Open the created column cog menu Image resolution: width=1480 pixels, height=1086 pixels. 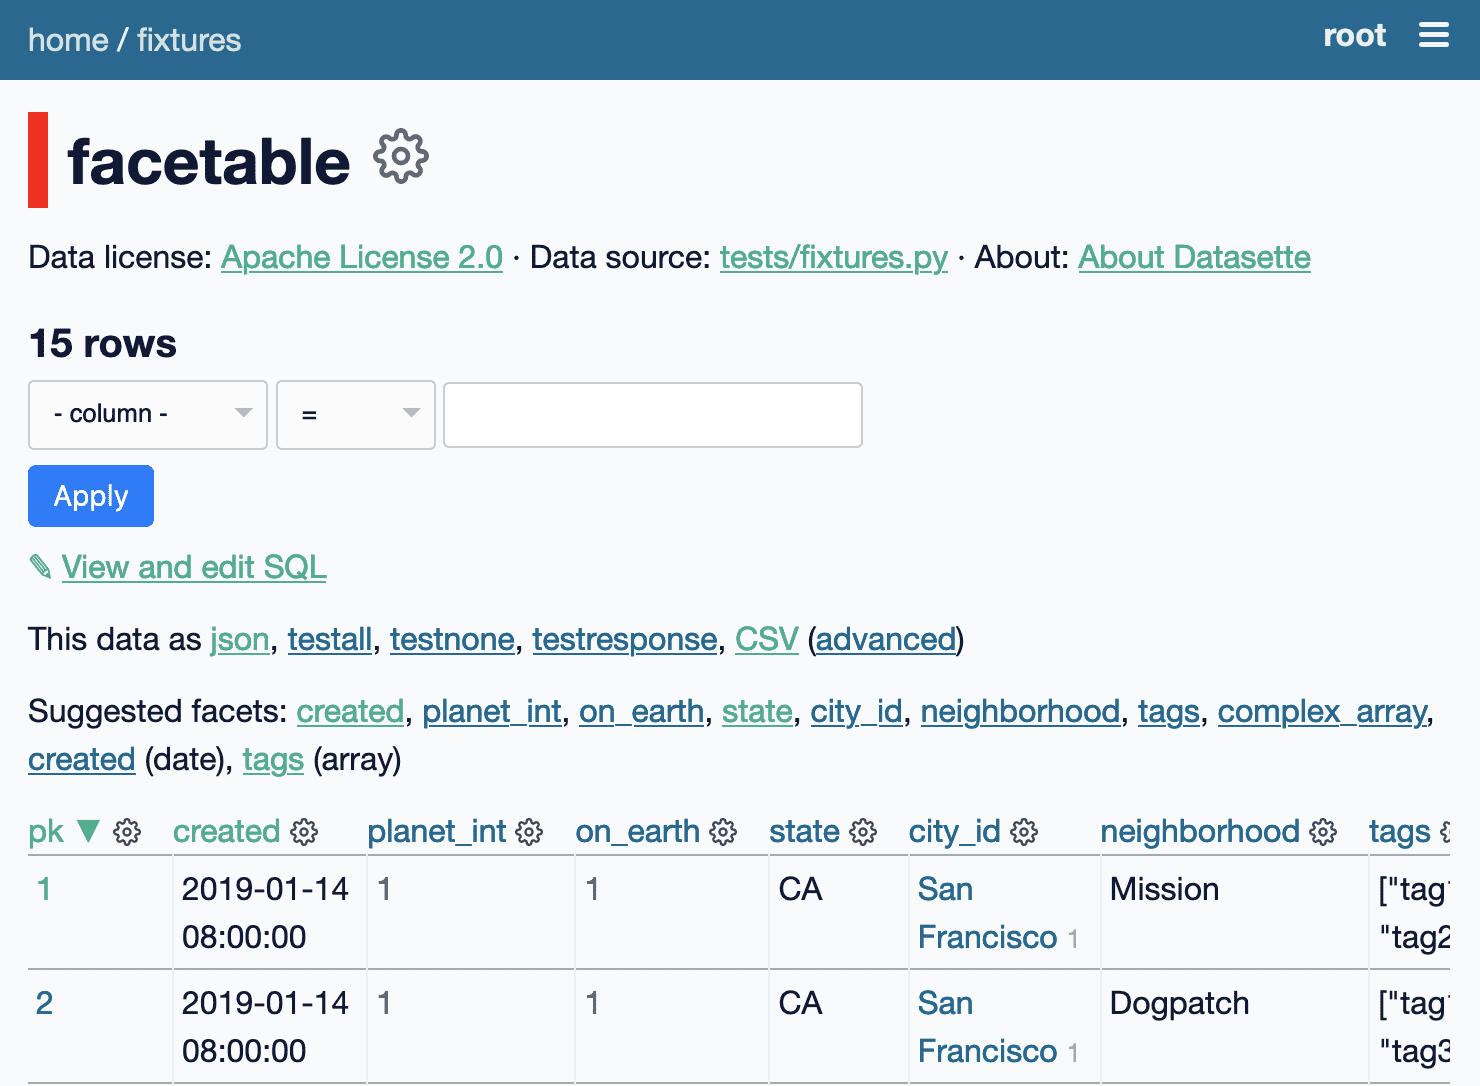point(304,832)
